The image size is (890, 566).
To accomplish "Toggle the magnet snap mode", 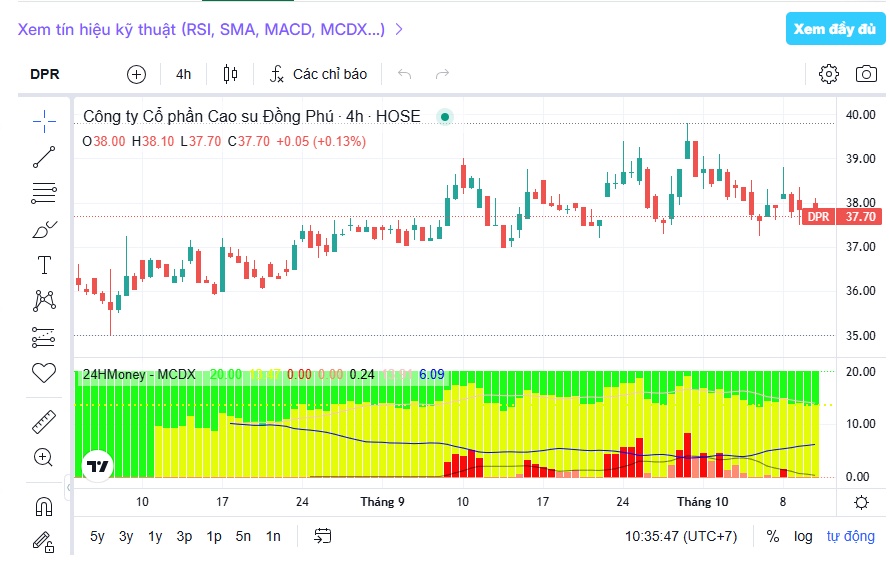I will [x=44, y=506].
